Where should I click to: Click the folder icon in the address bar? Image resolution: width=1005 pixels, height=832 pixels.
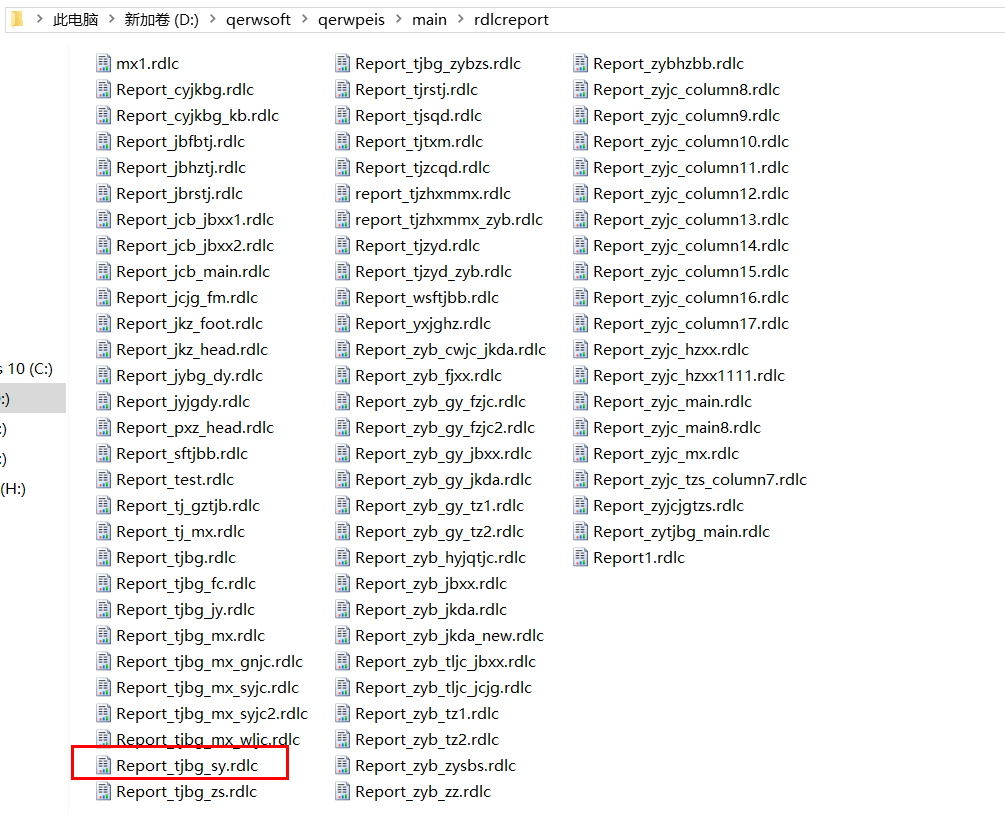(17, 19)
